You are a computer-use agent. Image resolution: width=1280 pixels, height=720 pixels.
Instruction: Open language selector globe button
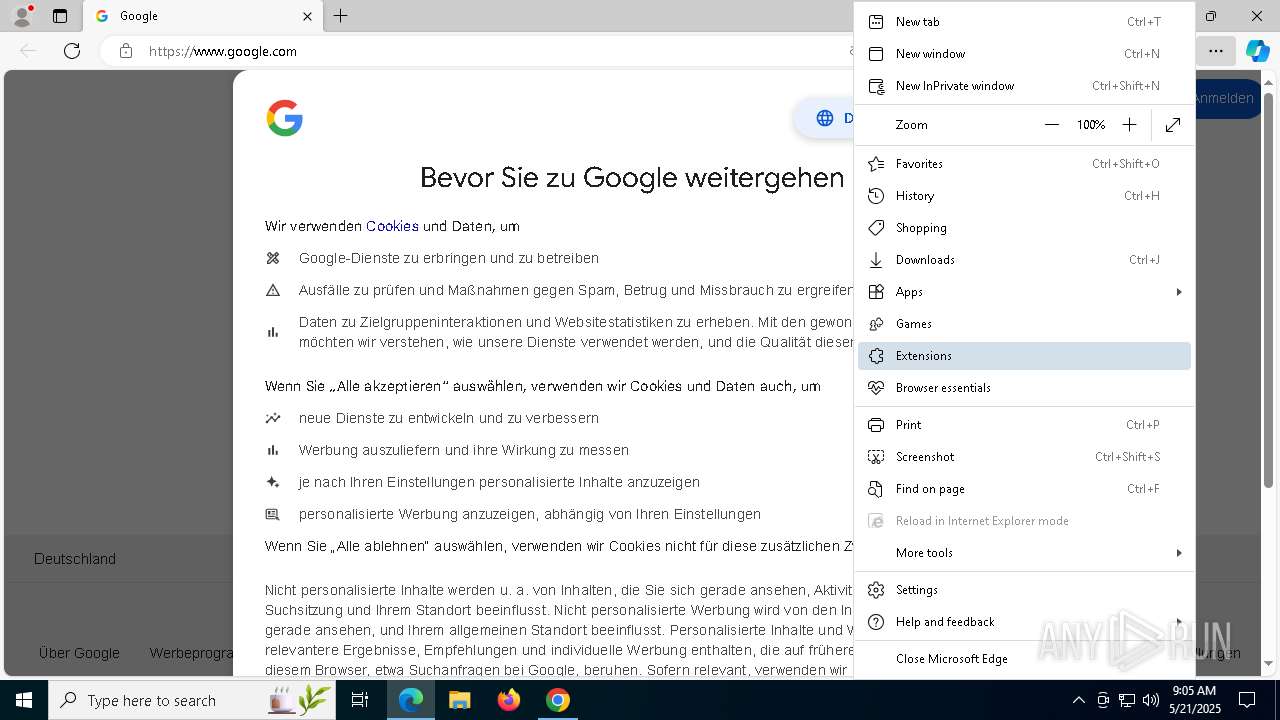[825, 118]
